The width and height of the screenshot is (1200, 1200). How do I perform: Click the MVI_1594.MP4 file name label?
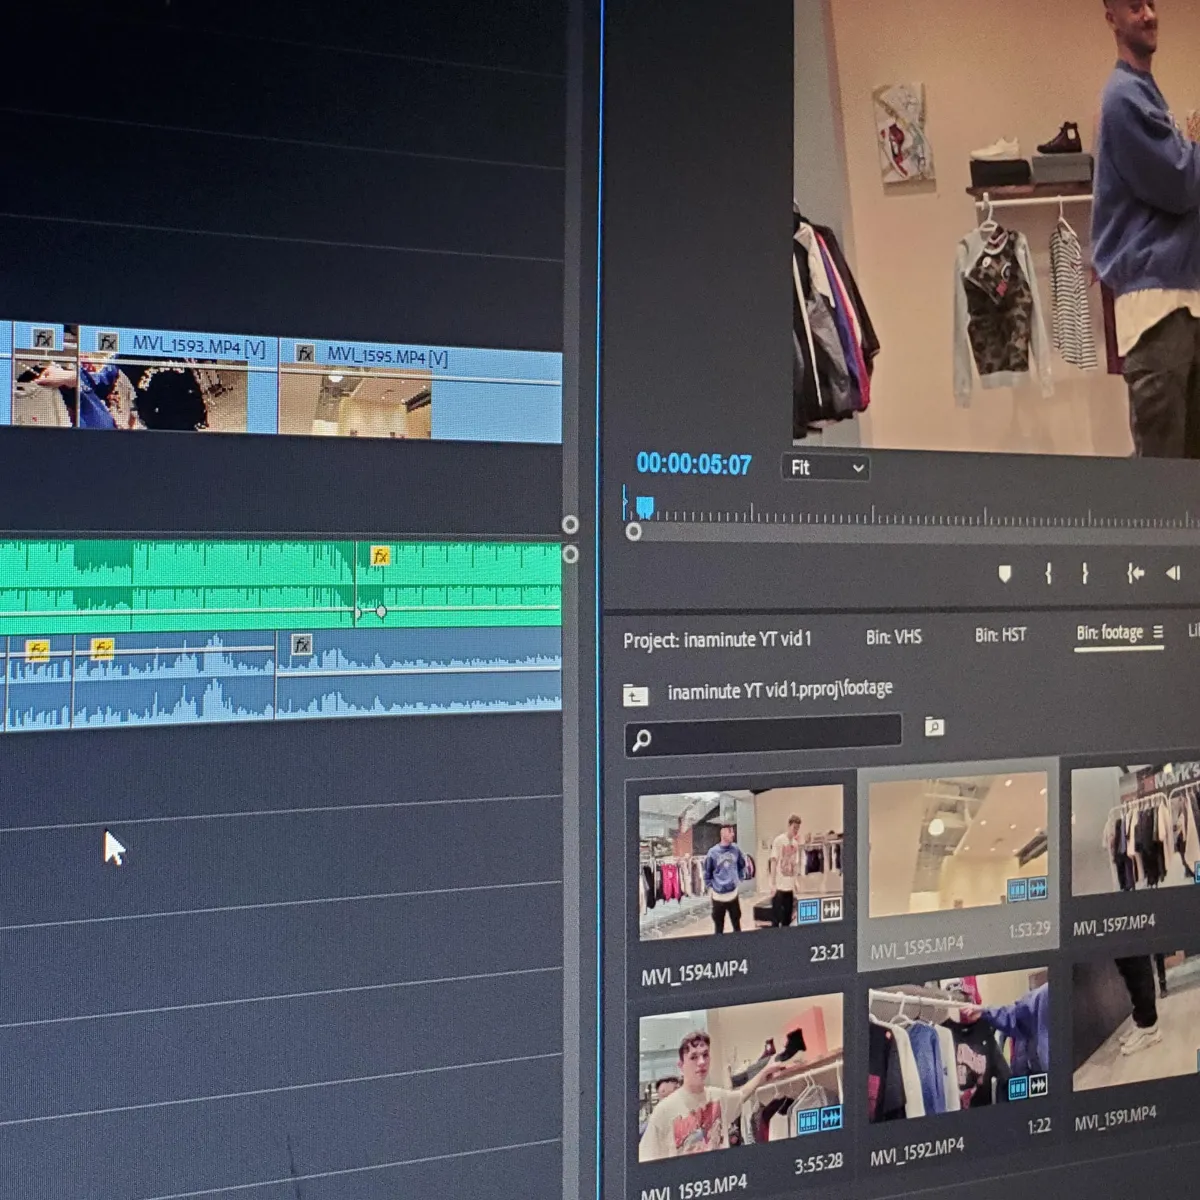[x=694, y=973]
